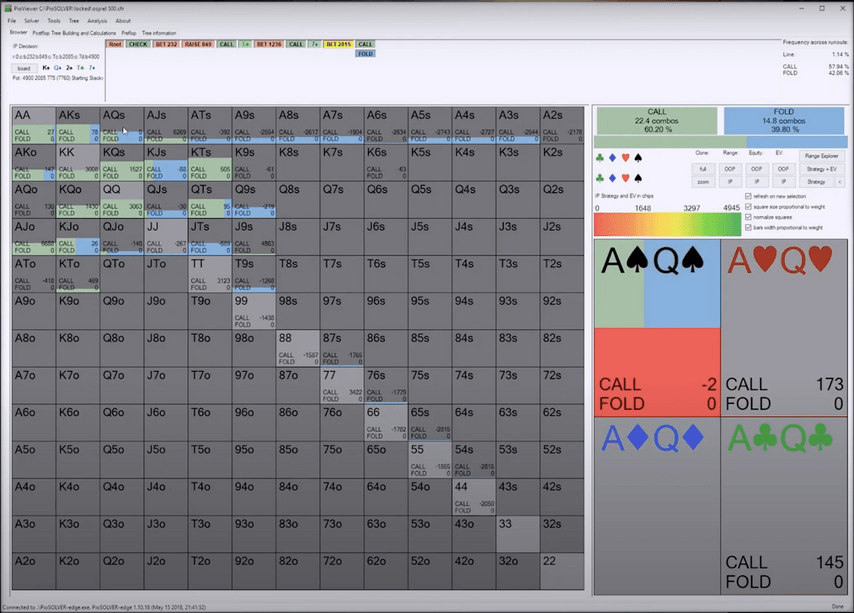Click the EV color gradient legend

tap(667, 225)
